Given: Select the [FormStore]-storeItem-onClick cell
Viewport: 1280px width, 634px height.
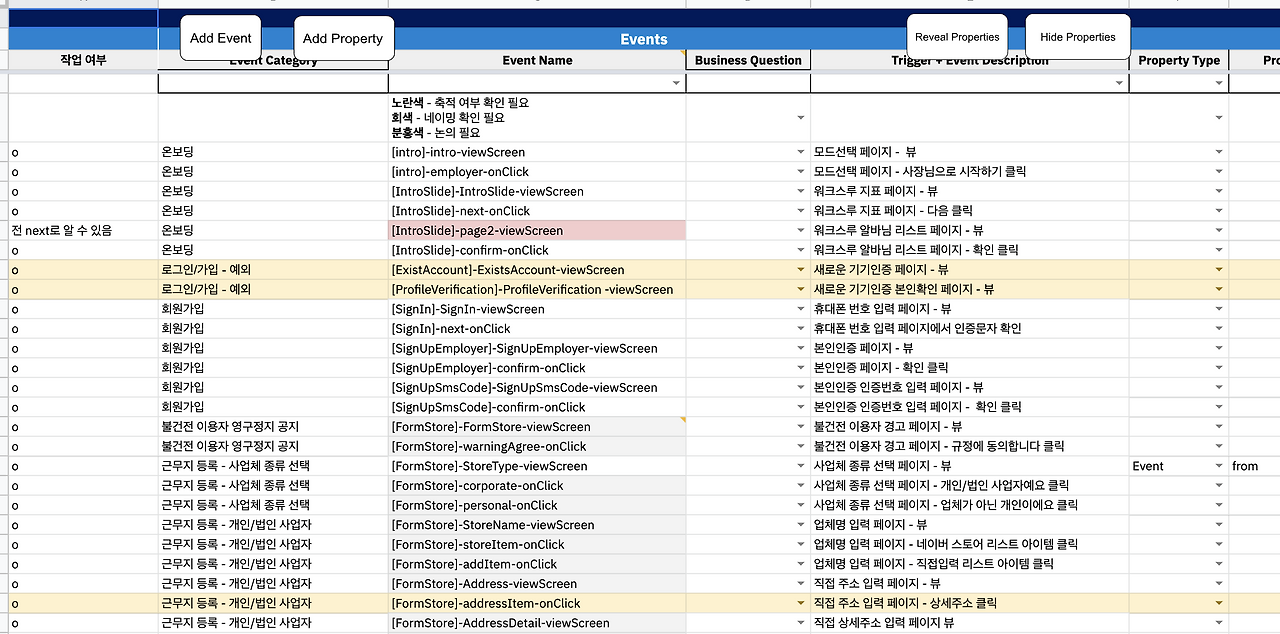Looking at the screenshot, I should pyautogui.click(x=537, y=545).
